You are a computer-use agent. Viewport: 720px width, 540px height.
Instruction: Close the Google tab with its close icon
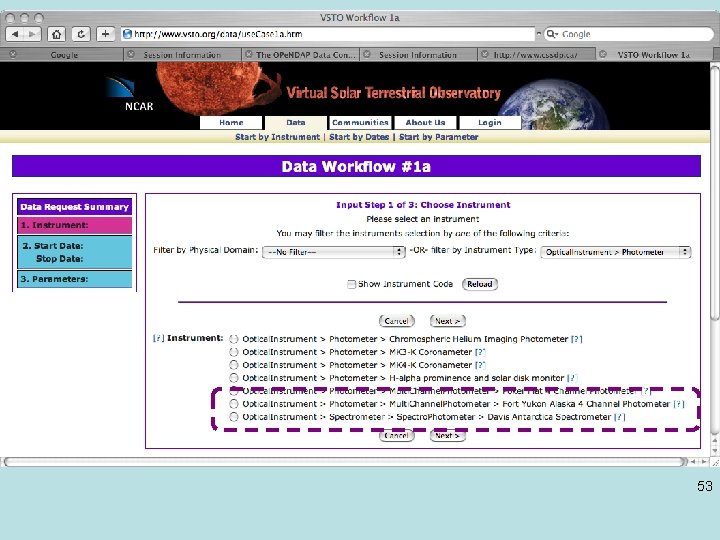(x=13, y=54)
